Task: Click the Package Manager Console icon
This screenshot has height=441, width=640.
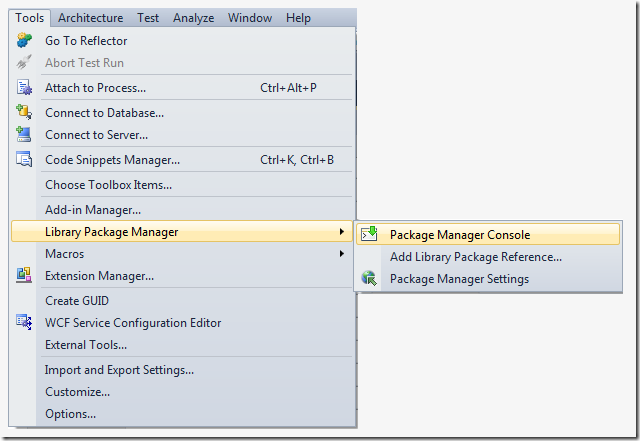Action: click(369, 235)
